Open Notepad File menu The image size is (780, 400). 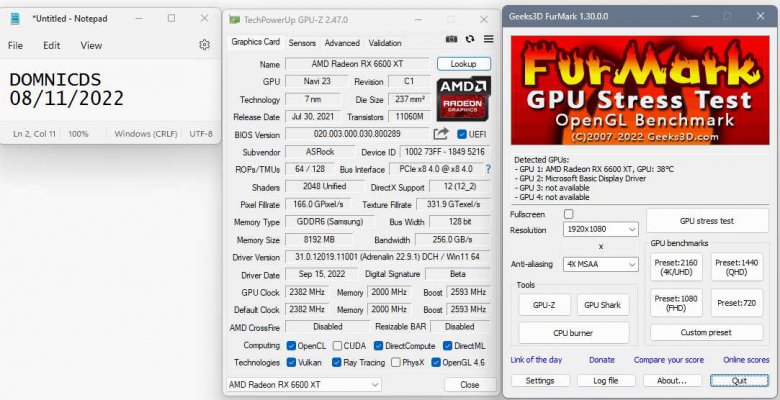point(15,45)
